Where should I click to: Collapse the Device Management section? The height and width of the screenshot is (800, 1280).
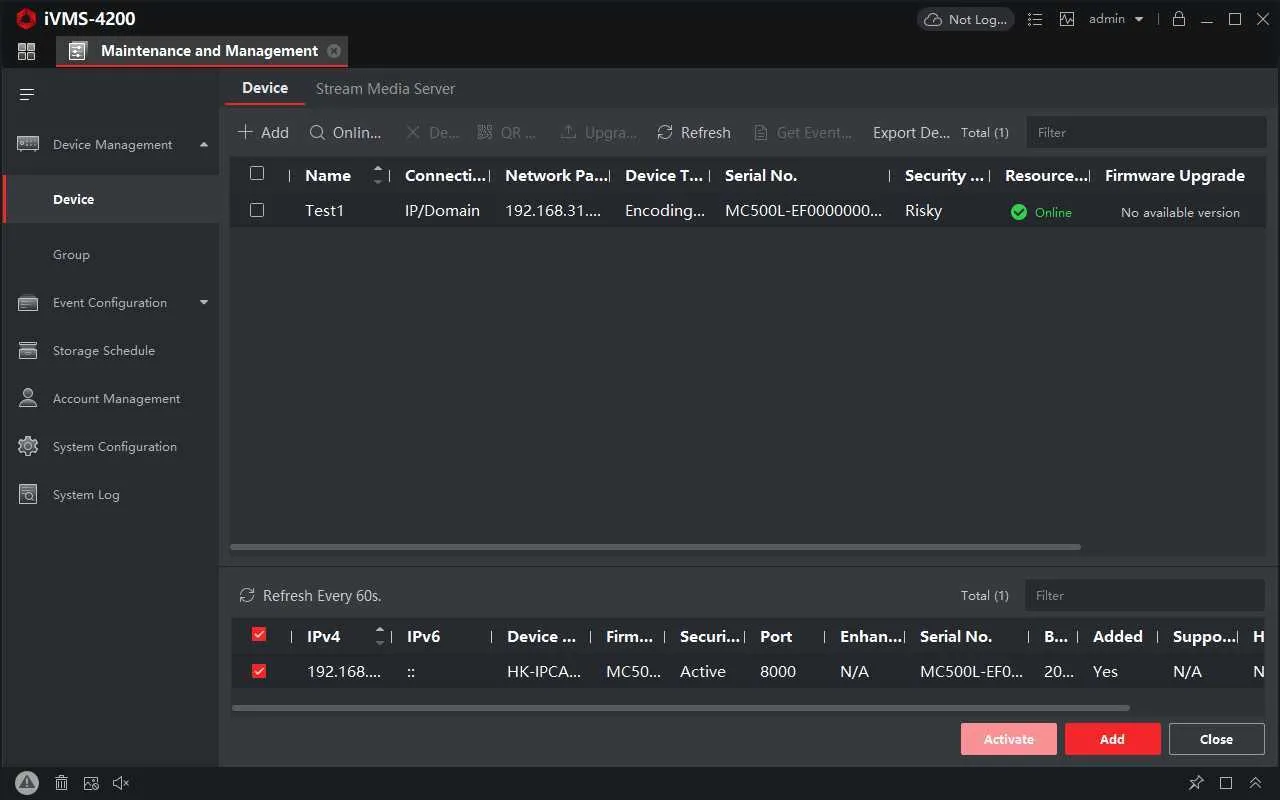204,145
